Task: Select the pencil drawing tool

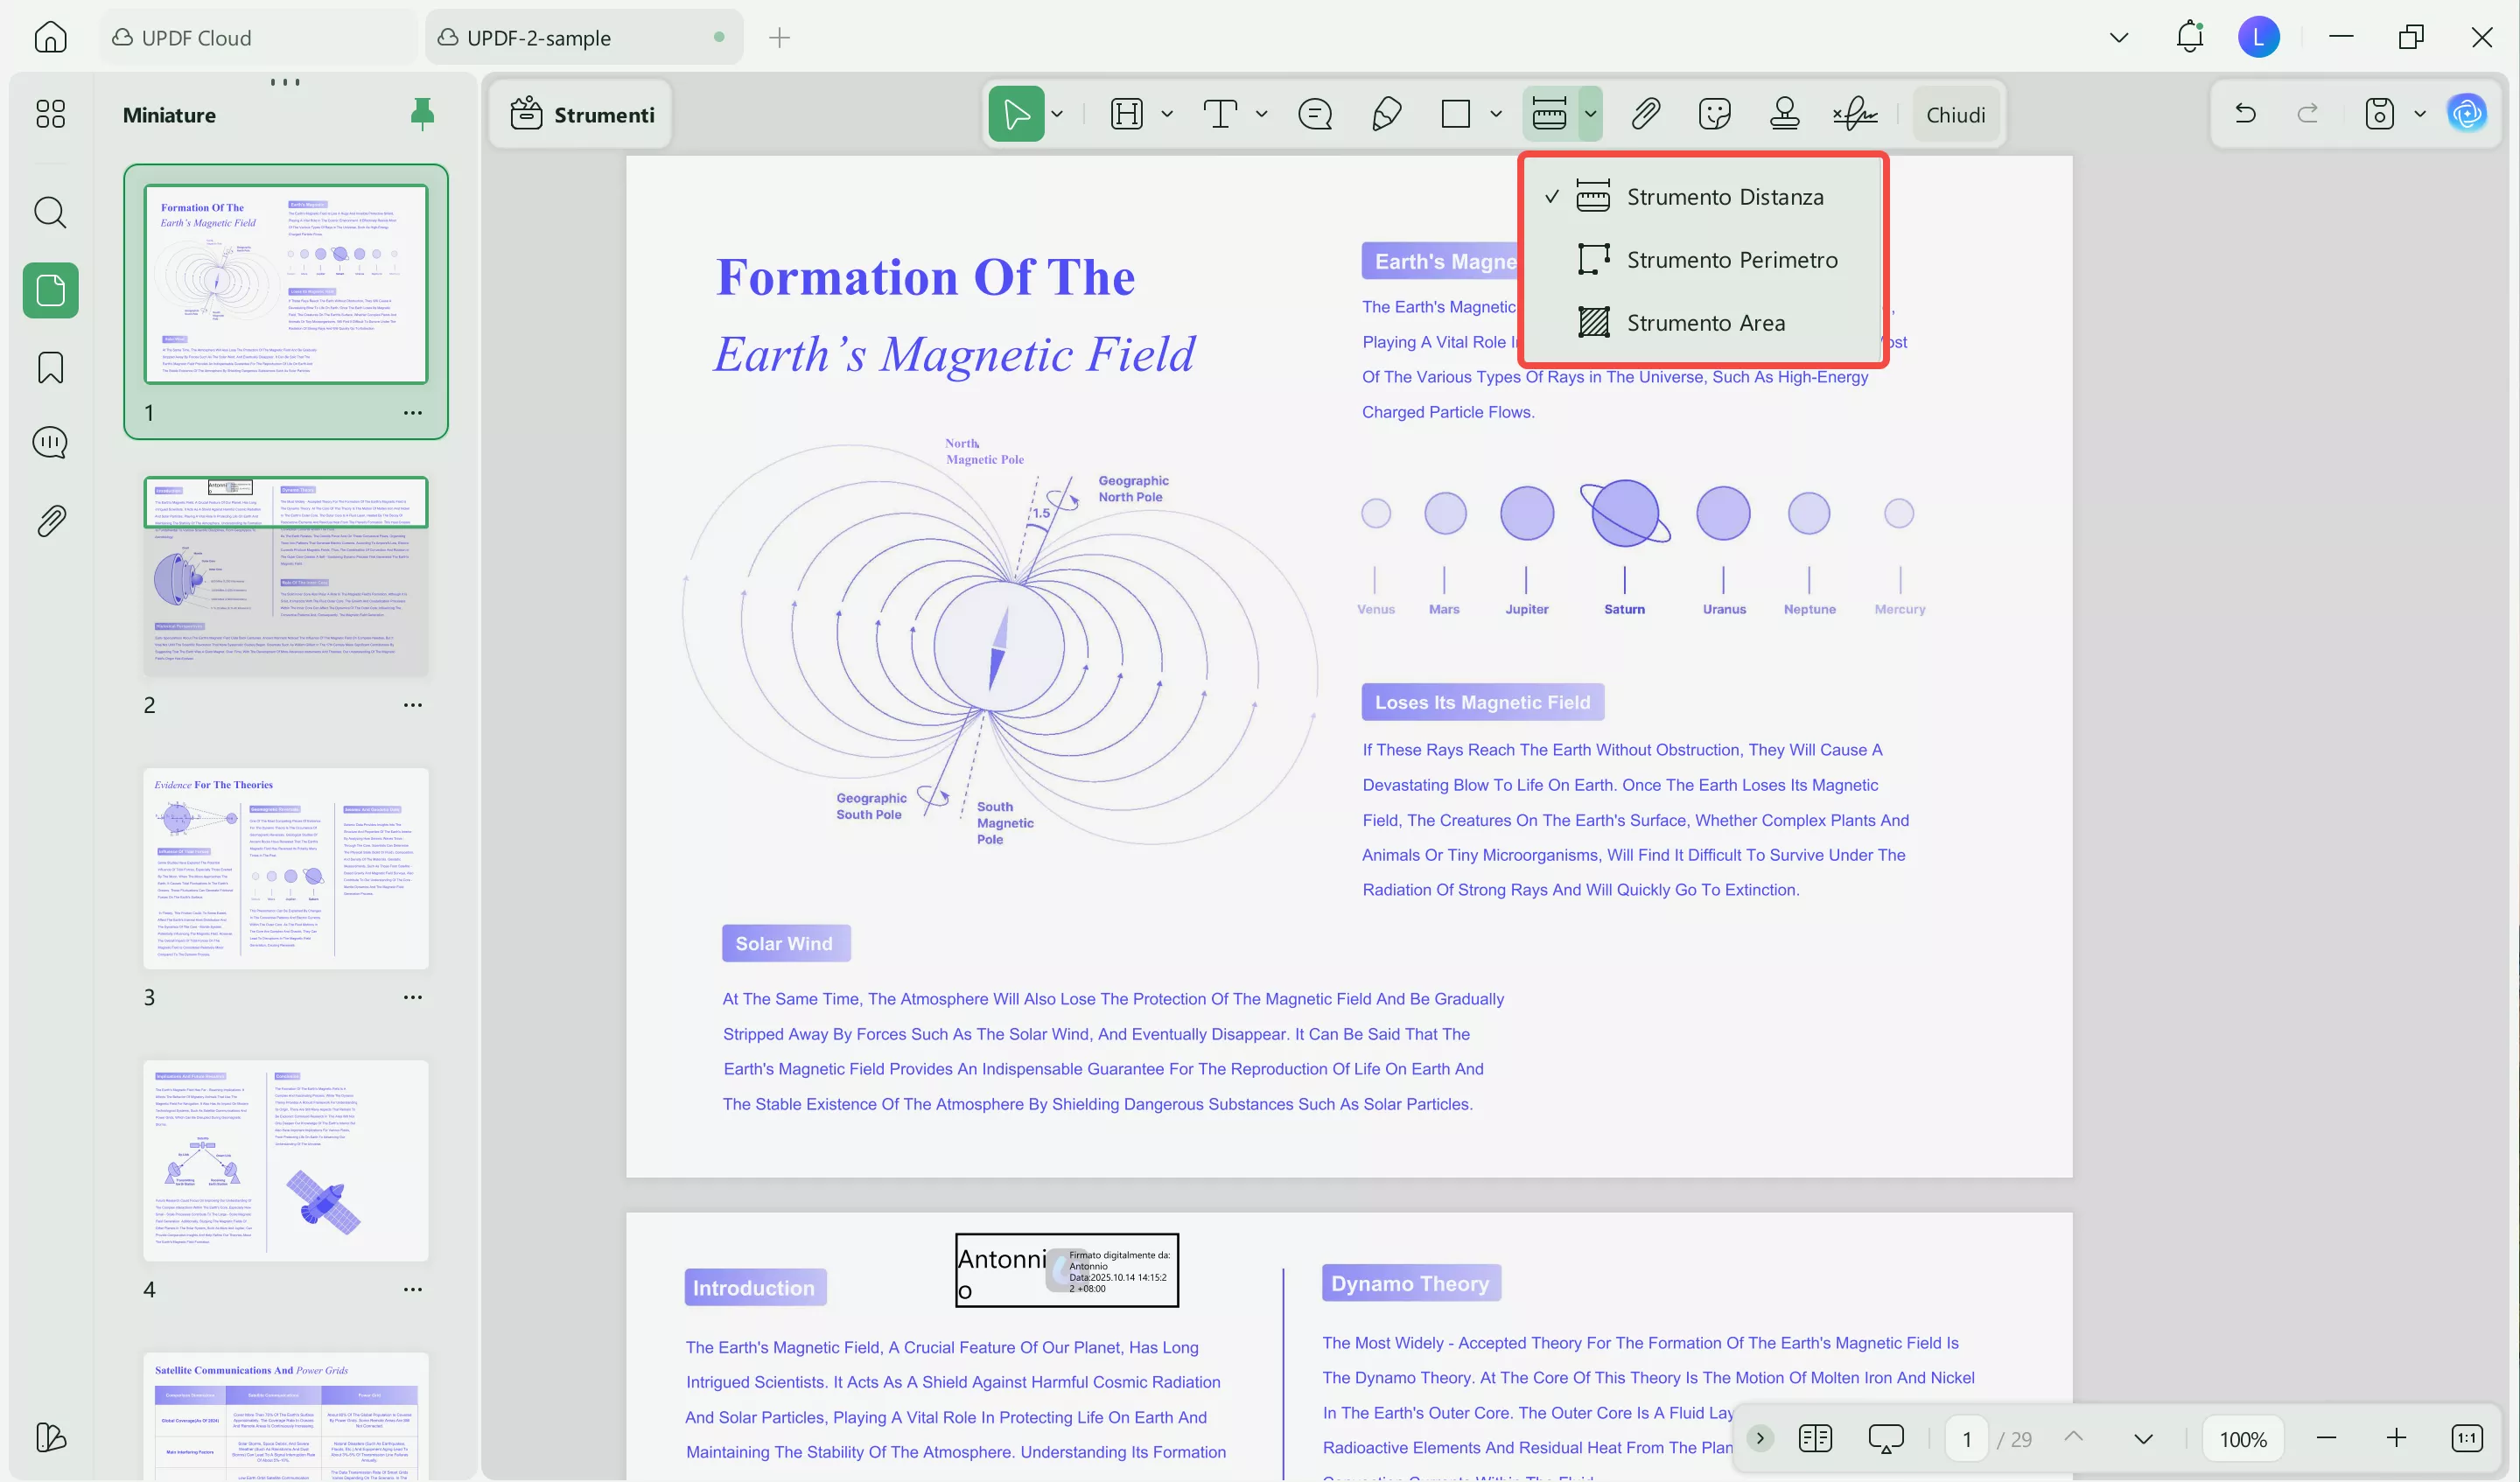Action: point(1386,114)
